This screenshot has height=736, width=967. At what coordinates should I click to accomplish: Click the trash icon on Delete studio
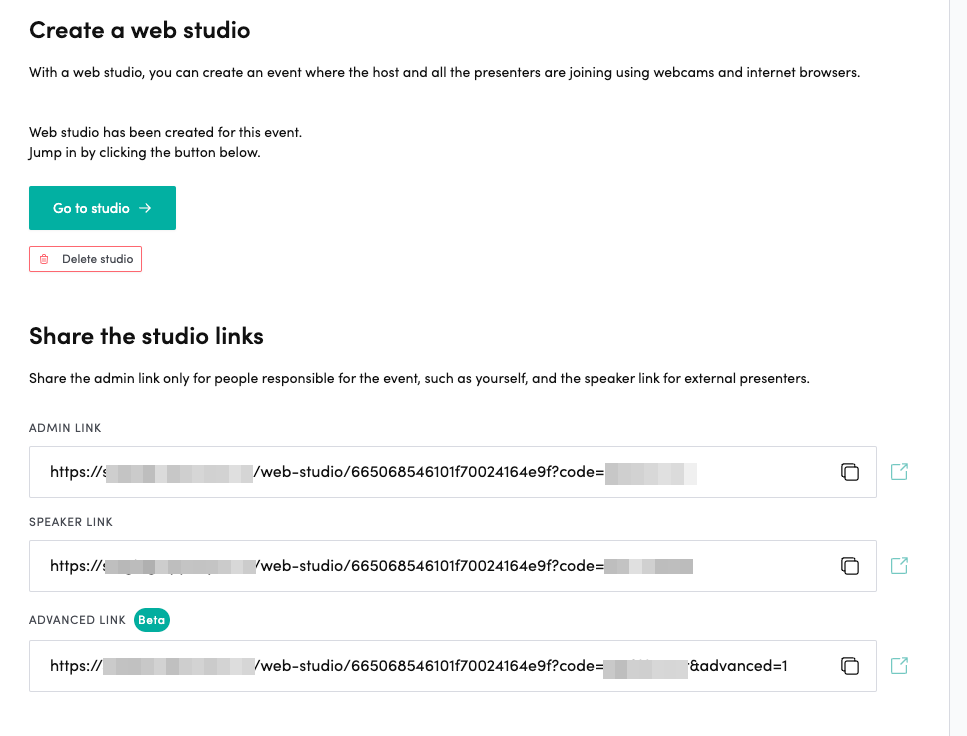(42, 258)
